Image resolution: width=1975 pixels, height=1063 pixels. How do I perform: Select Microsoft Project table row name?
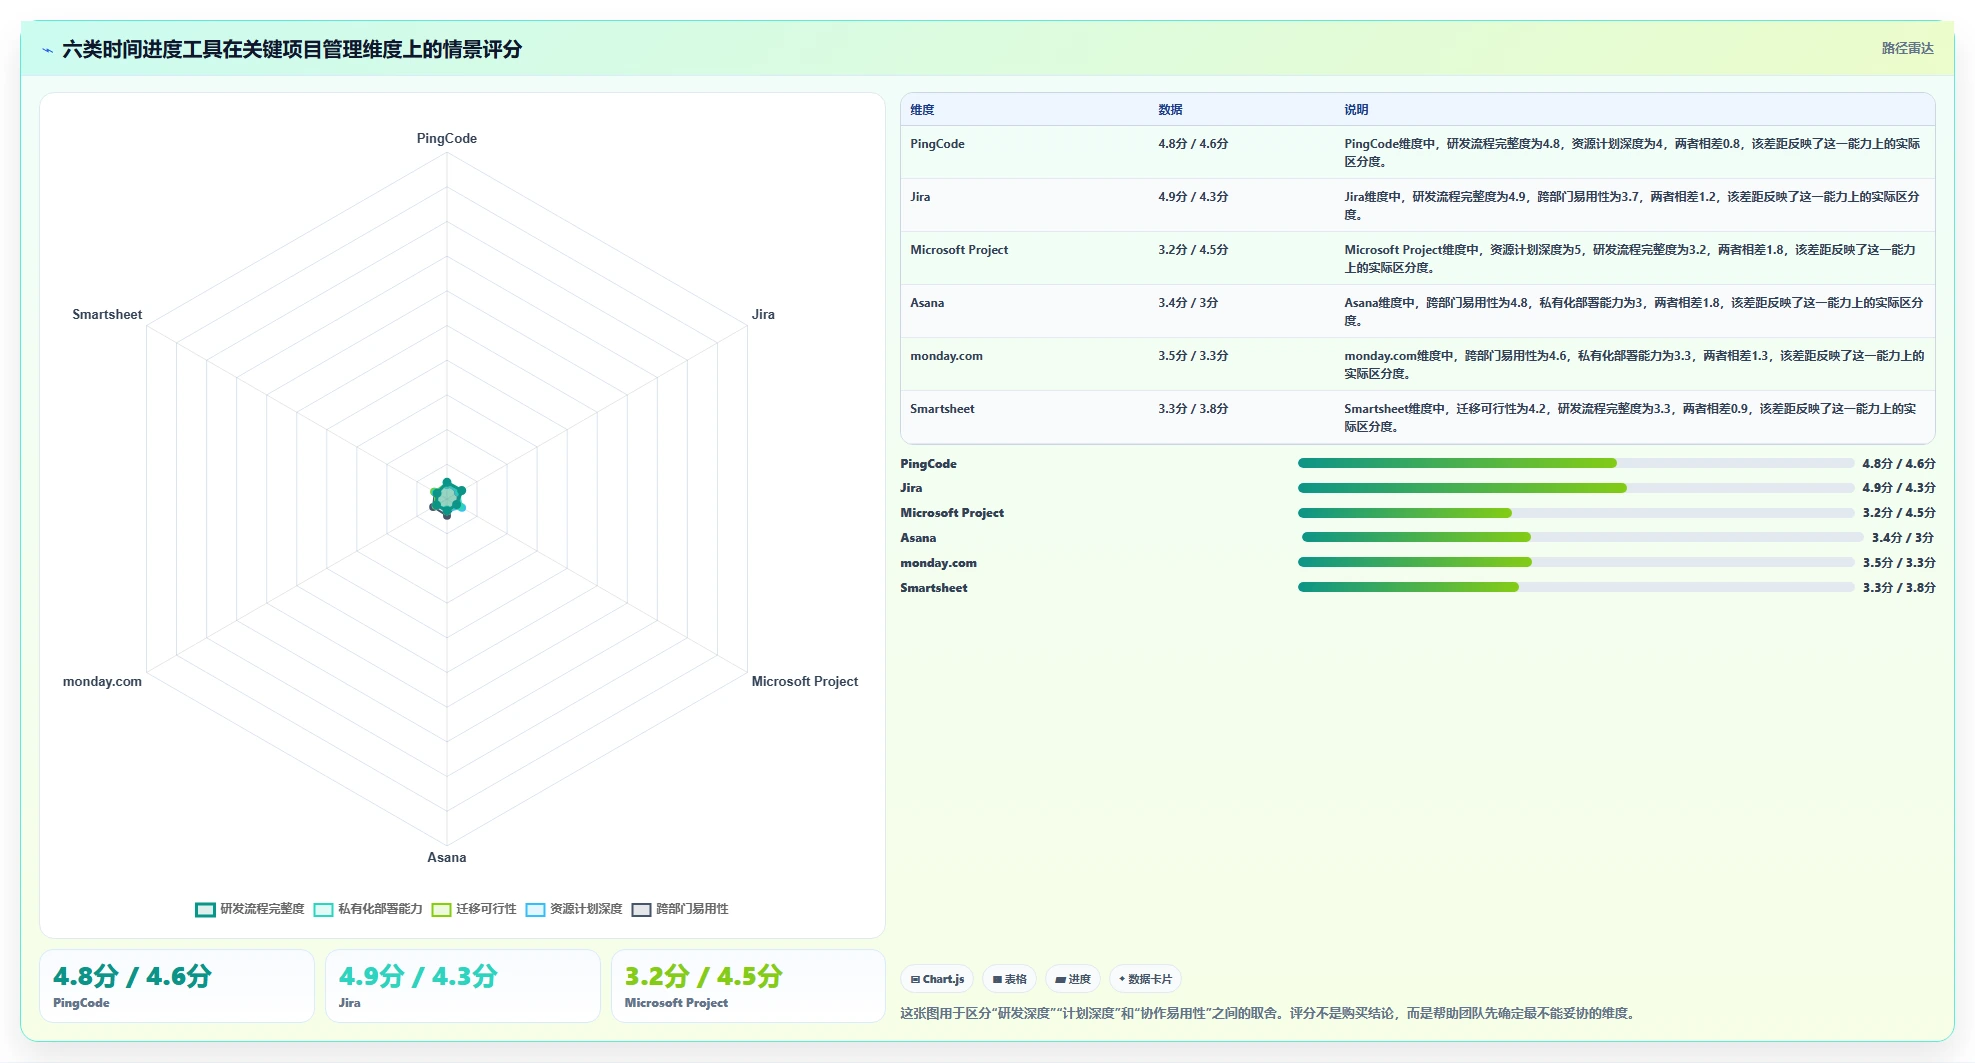pos(959,250)
